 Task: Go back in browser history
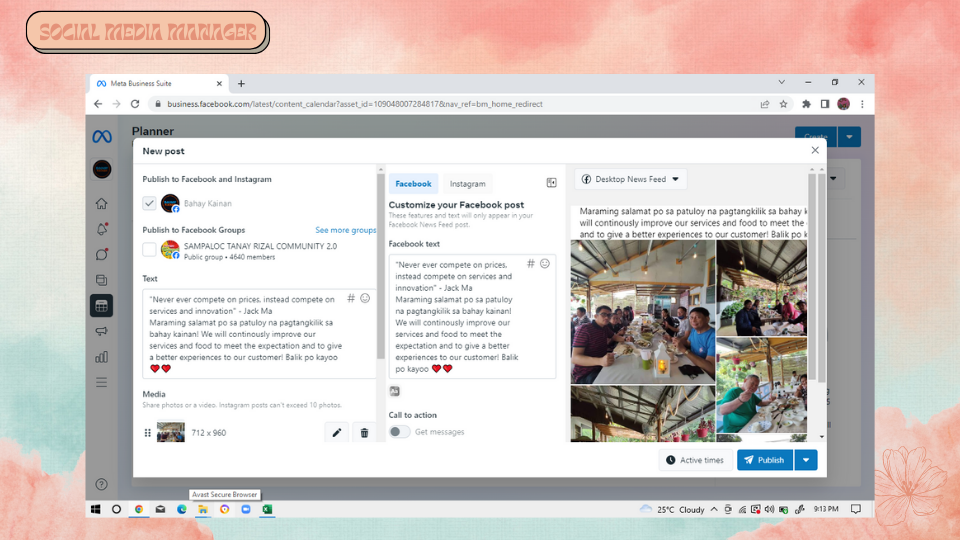pyautogui.click(x=98, y=104)
